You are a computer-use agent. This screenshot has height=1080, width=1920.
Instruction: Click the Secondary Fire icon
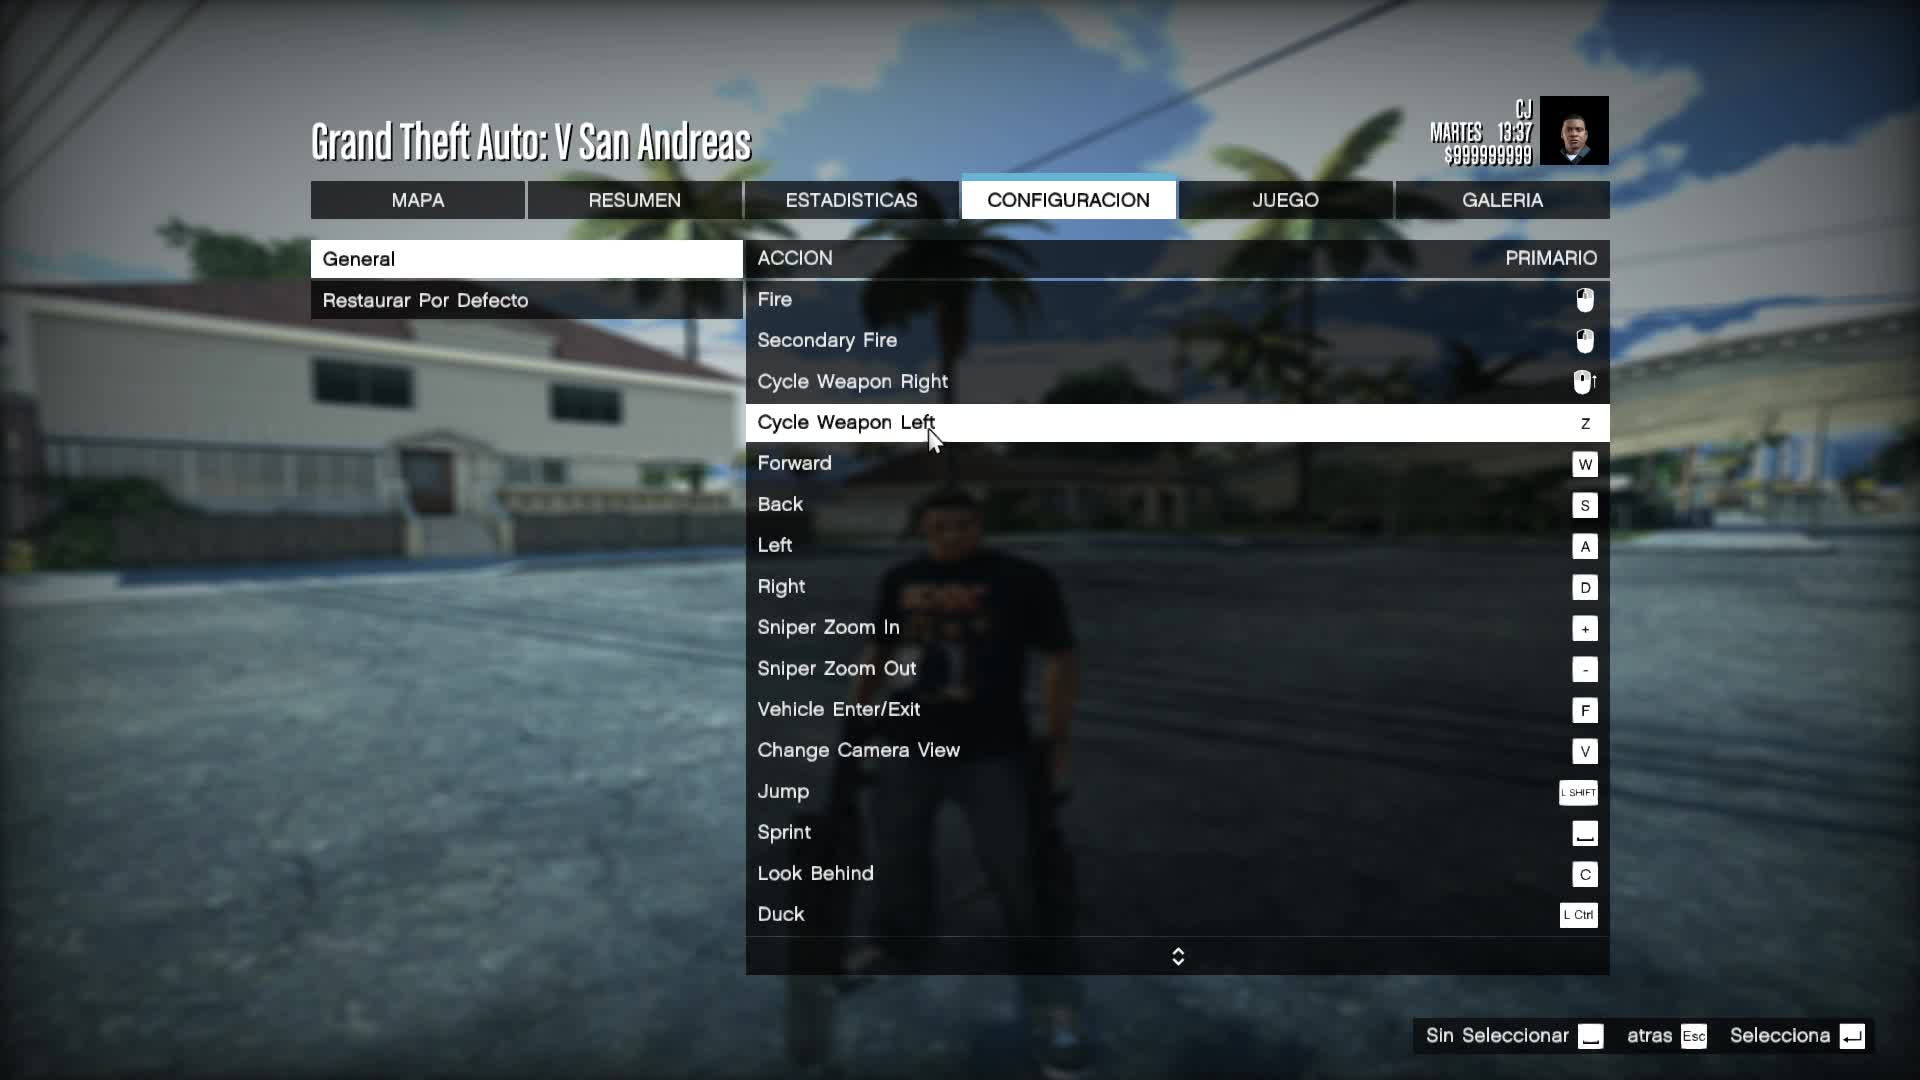coord(1585,340)
